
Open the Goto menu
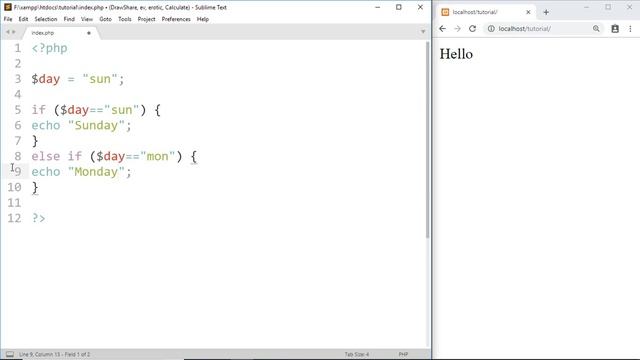coord(105,19)
